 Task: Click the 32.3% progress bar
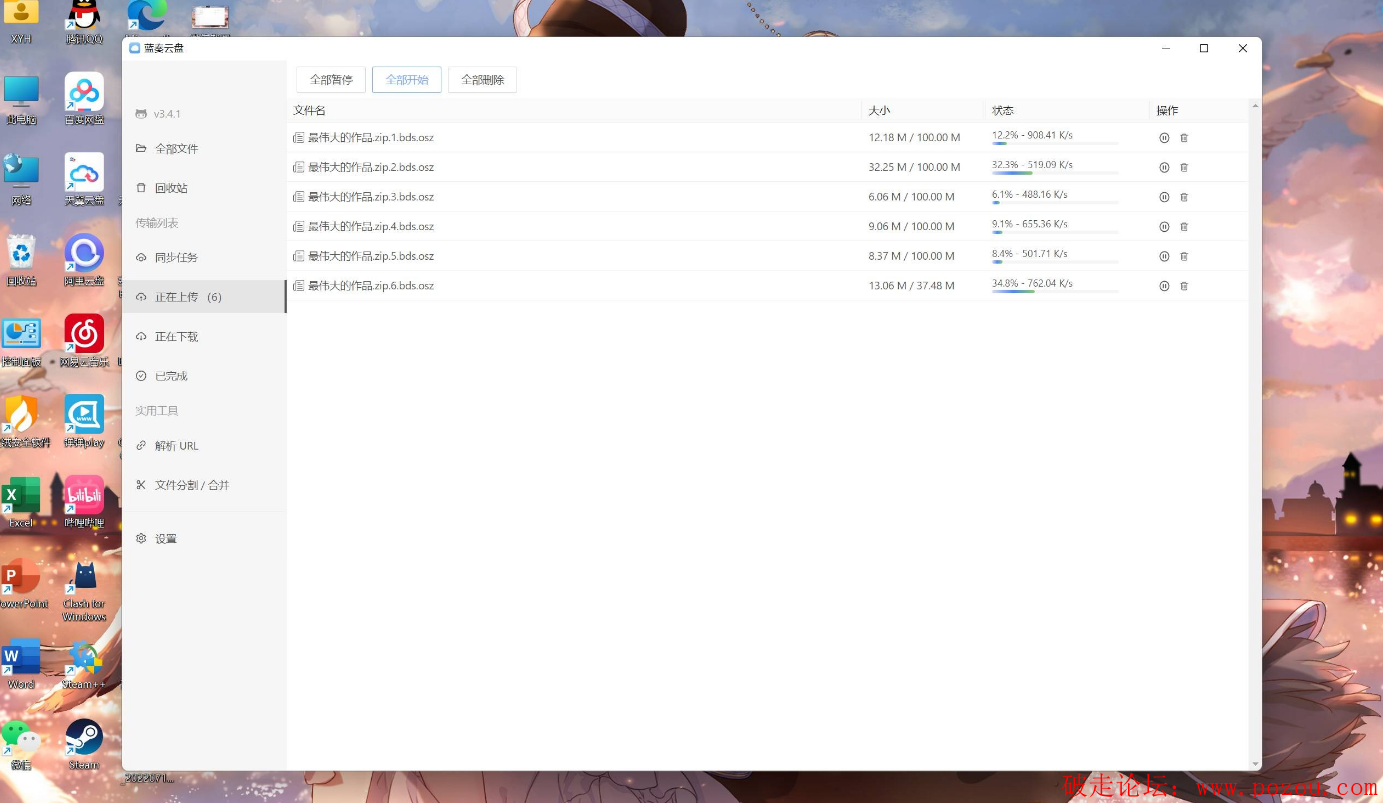click(x=1055, y=173)
